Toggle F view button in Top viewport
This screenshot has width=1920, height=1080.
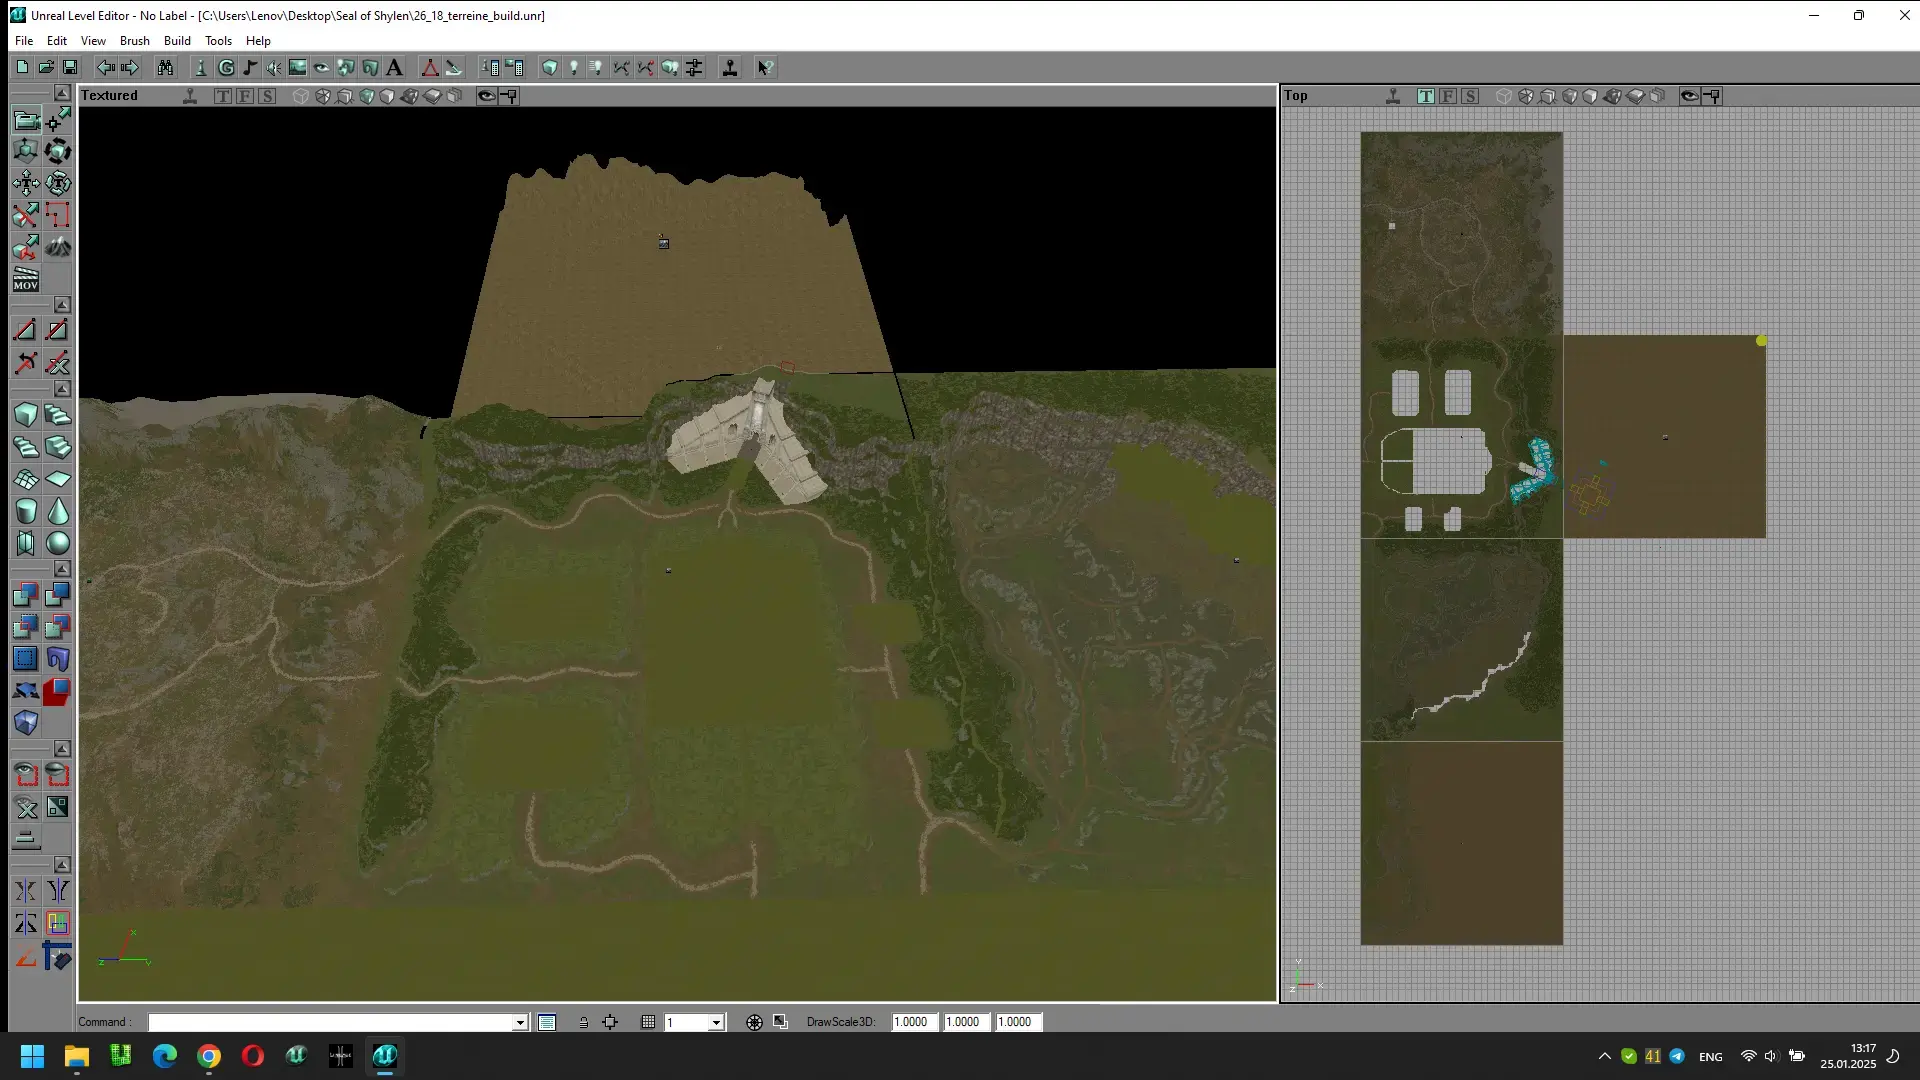point(1448,96)
